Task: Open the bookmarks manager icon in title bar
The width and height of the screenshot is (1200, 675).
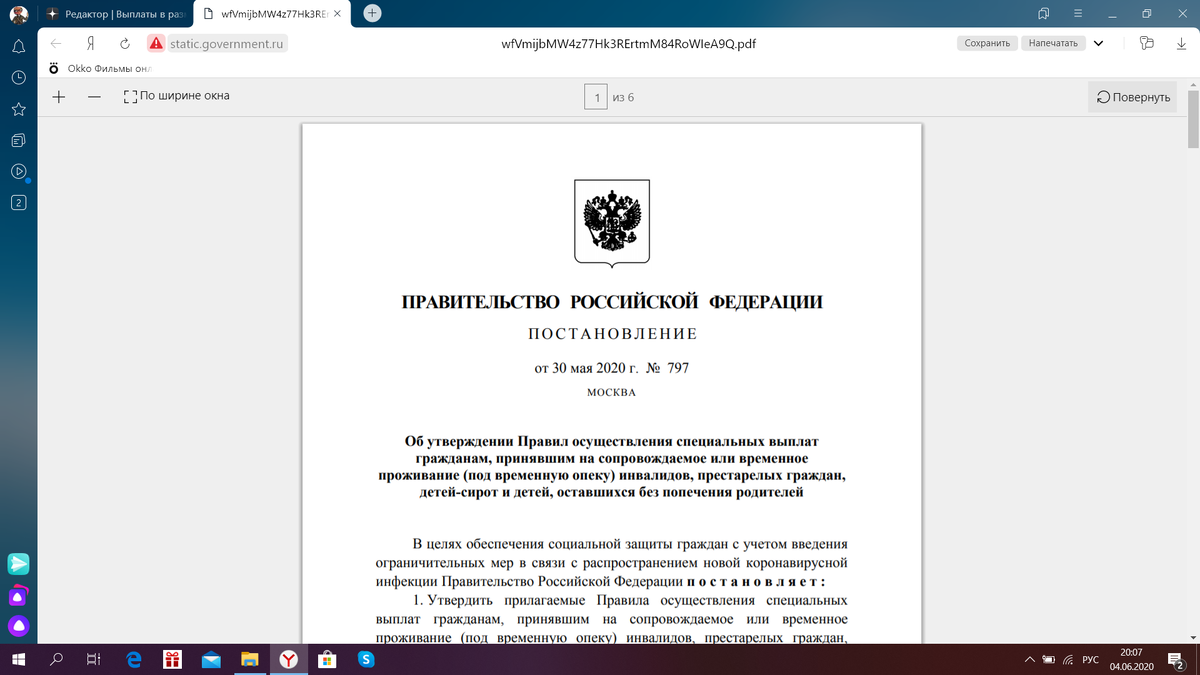Action: click(x=1043, y=14)
